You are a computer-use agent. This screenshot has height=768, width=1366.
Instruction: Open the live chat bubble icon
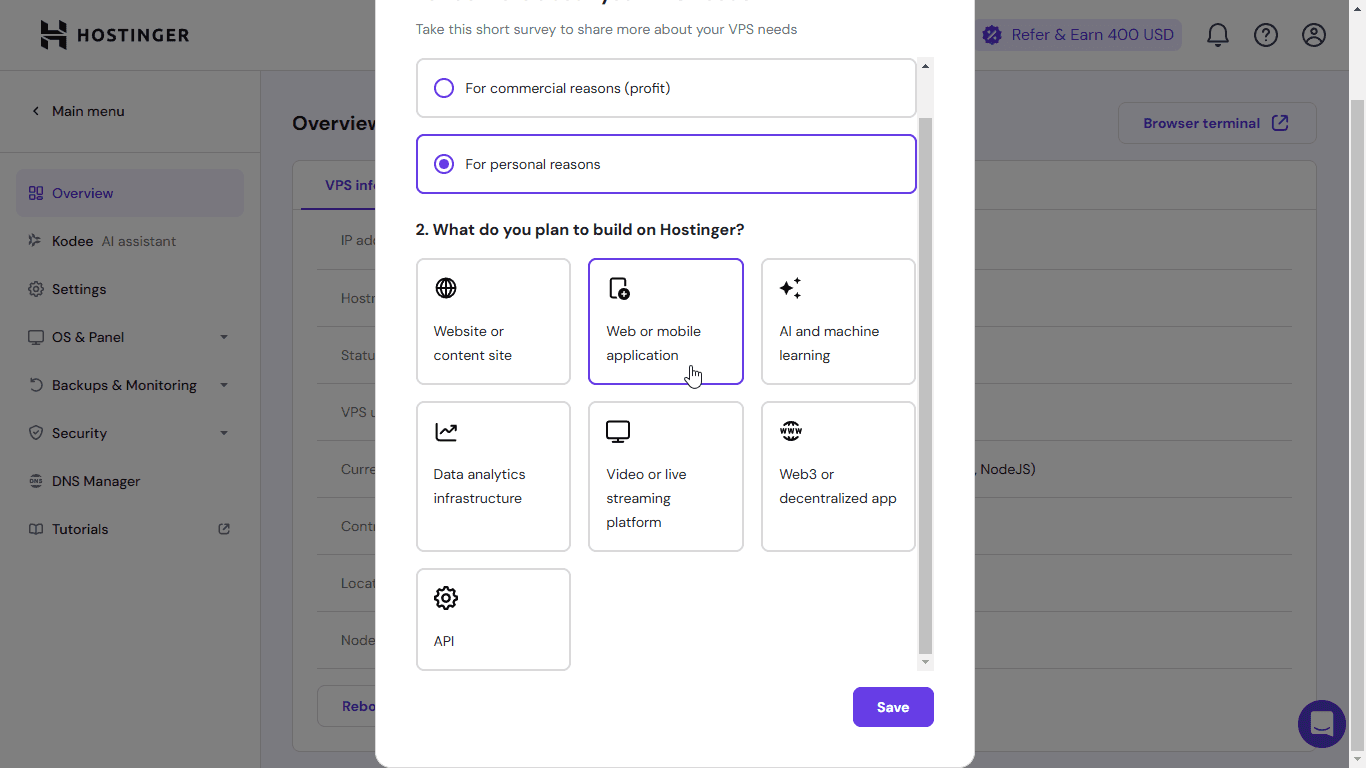[x=1321, y=723]
